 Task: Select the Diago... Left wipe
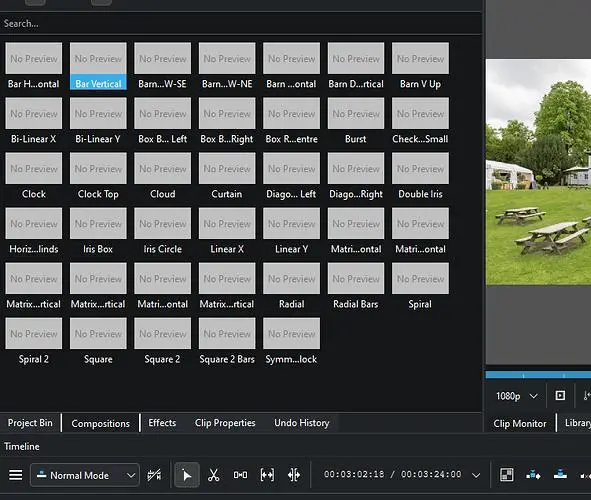click(x=291, y=176)
